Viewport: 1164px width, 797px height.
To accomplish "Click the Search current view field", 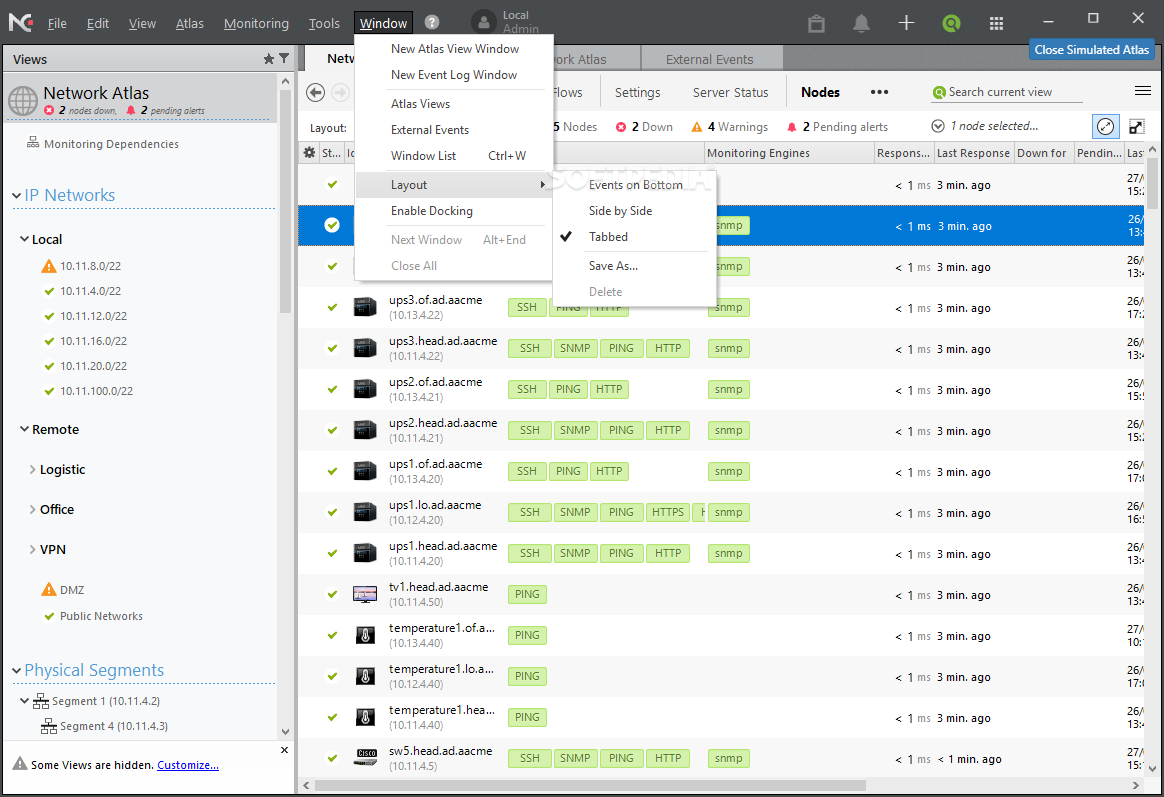I will click(1007, 92).
